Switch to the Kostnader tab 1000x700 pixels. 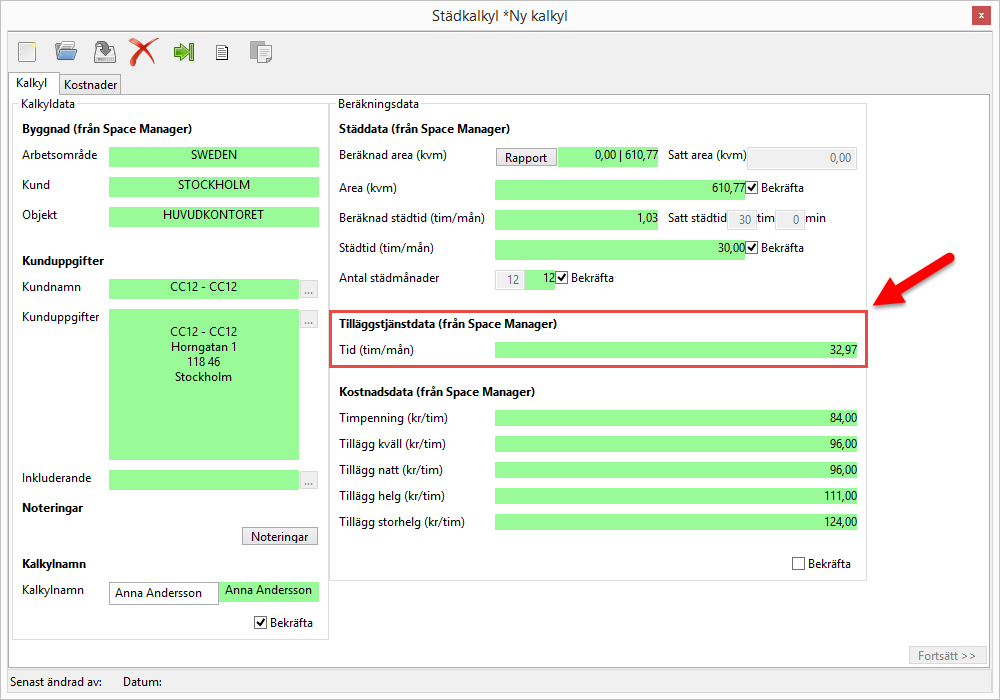(x=91, y=85)
